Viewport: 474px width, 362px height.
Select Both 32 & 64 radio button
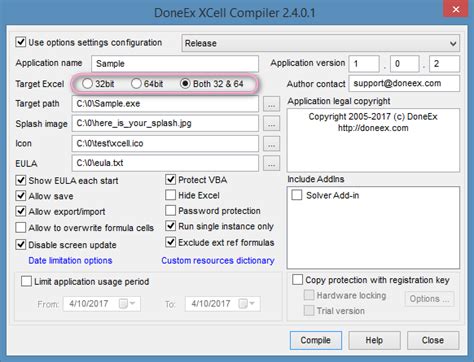click(185, 83)
